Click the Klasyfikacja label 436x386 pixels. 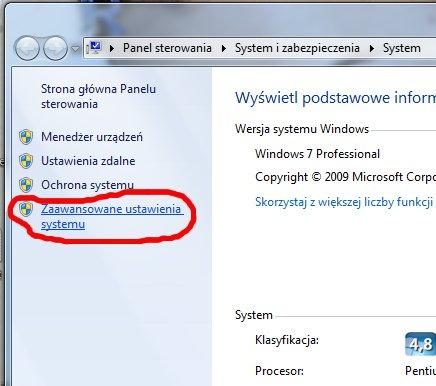(287, 340)
